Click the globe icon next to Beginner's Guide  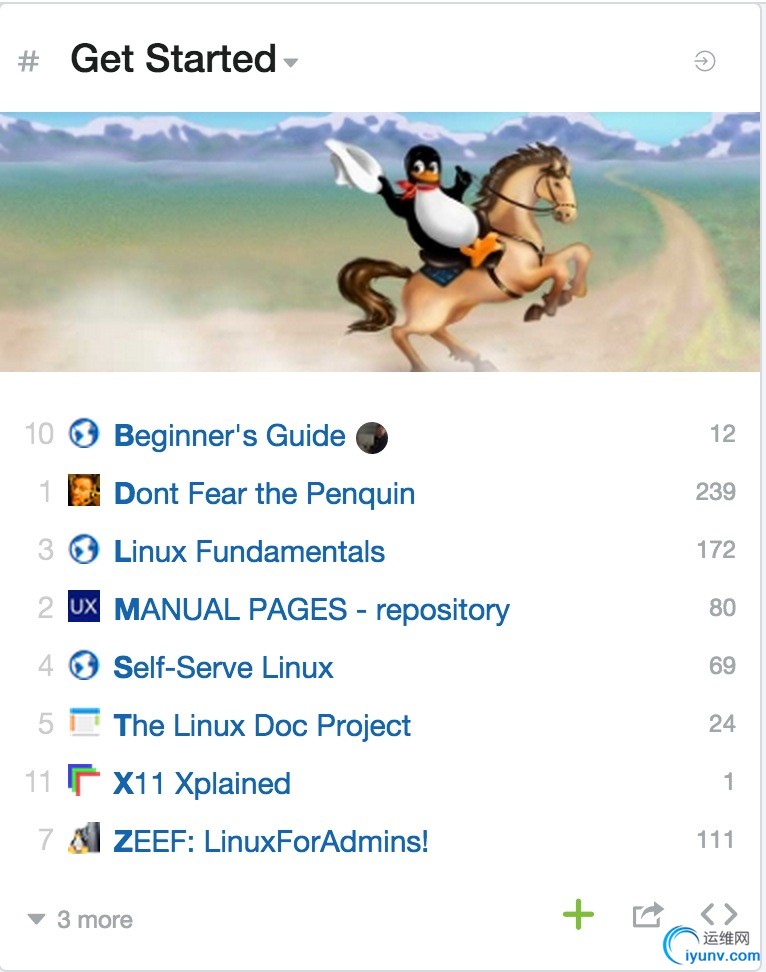coord(84,434)
